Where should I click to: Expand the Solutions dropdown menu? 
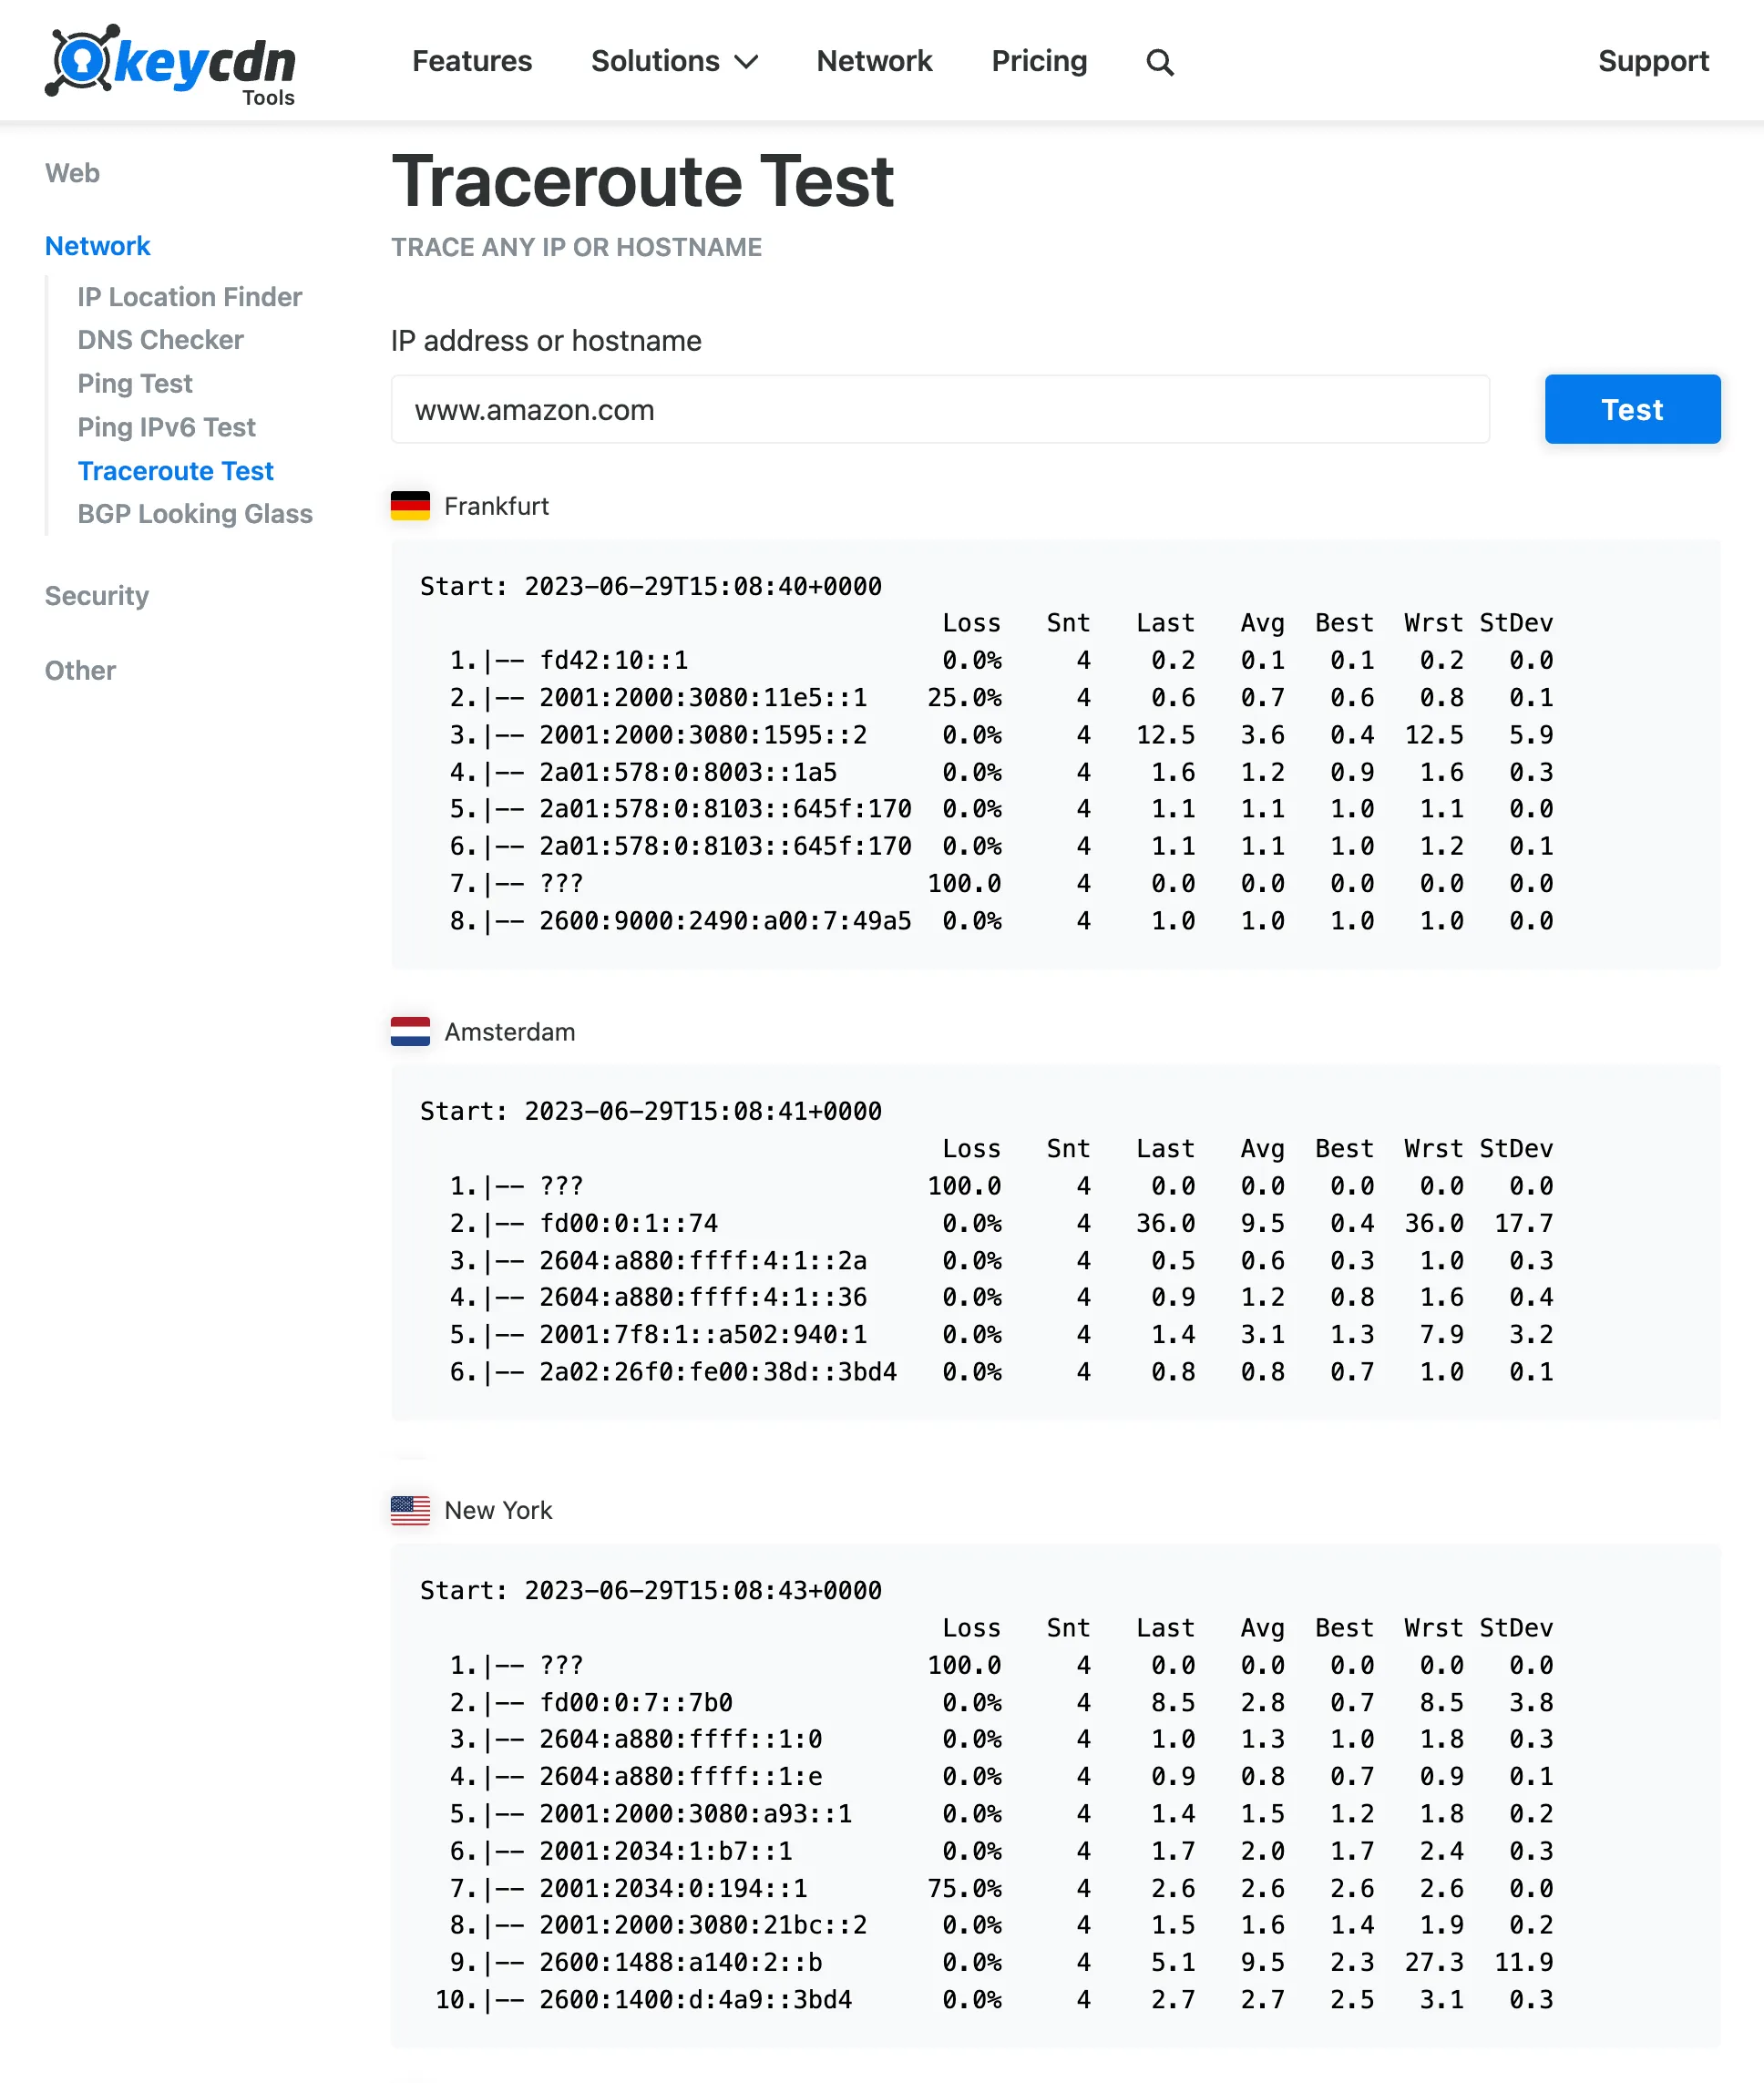[x=674, y=62]
